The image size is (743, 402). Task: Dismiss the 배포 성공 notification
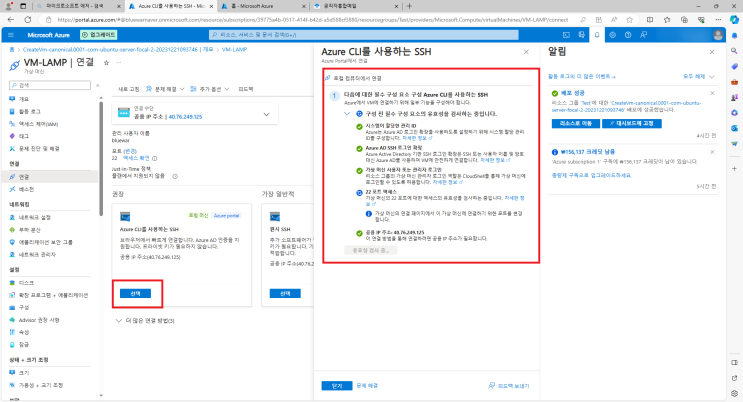(x=712, y=93)
